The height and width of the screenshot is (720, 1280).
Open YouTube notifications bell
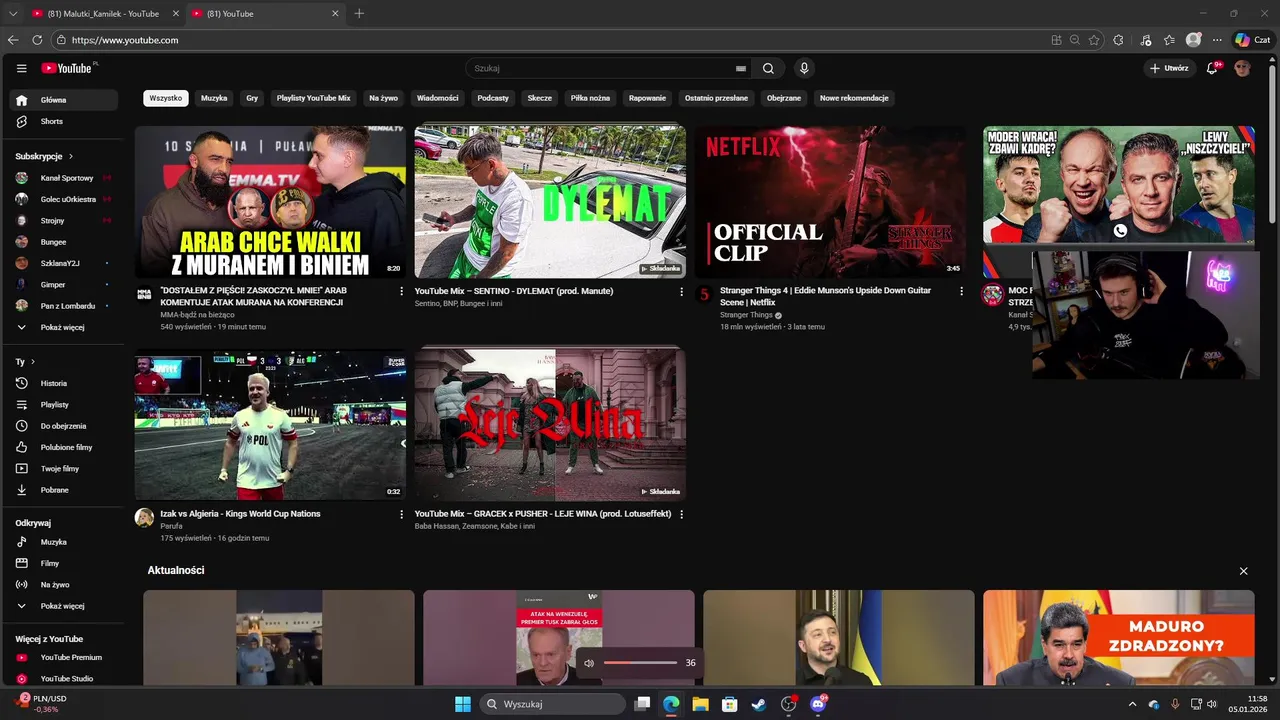point(1212,68)
